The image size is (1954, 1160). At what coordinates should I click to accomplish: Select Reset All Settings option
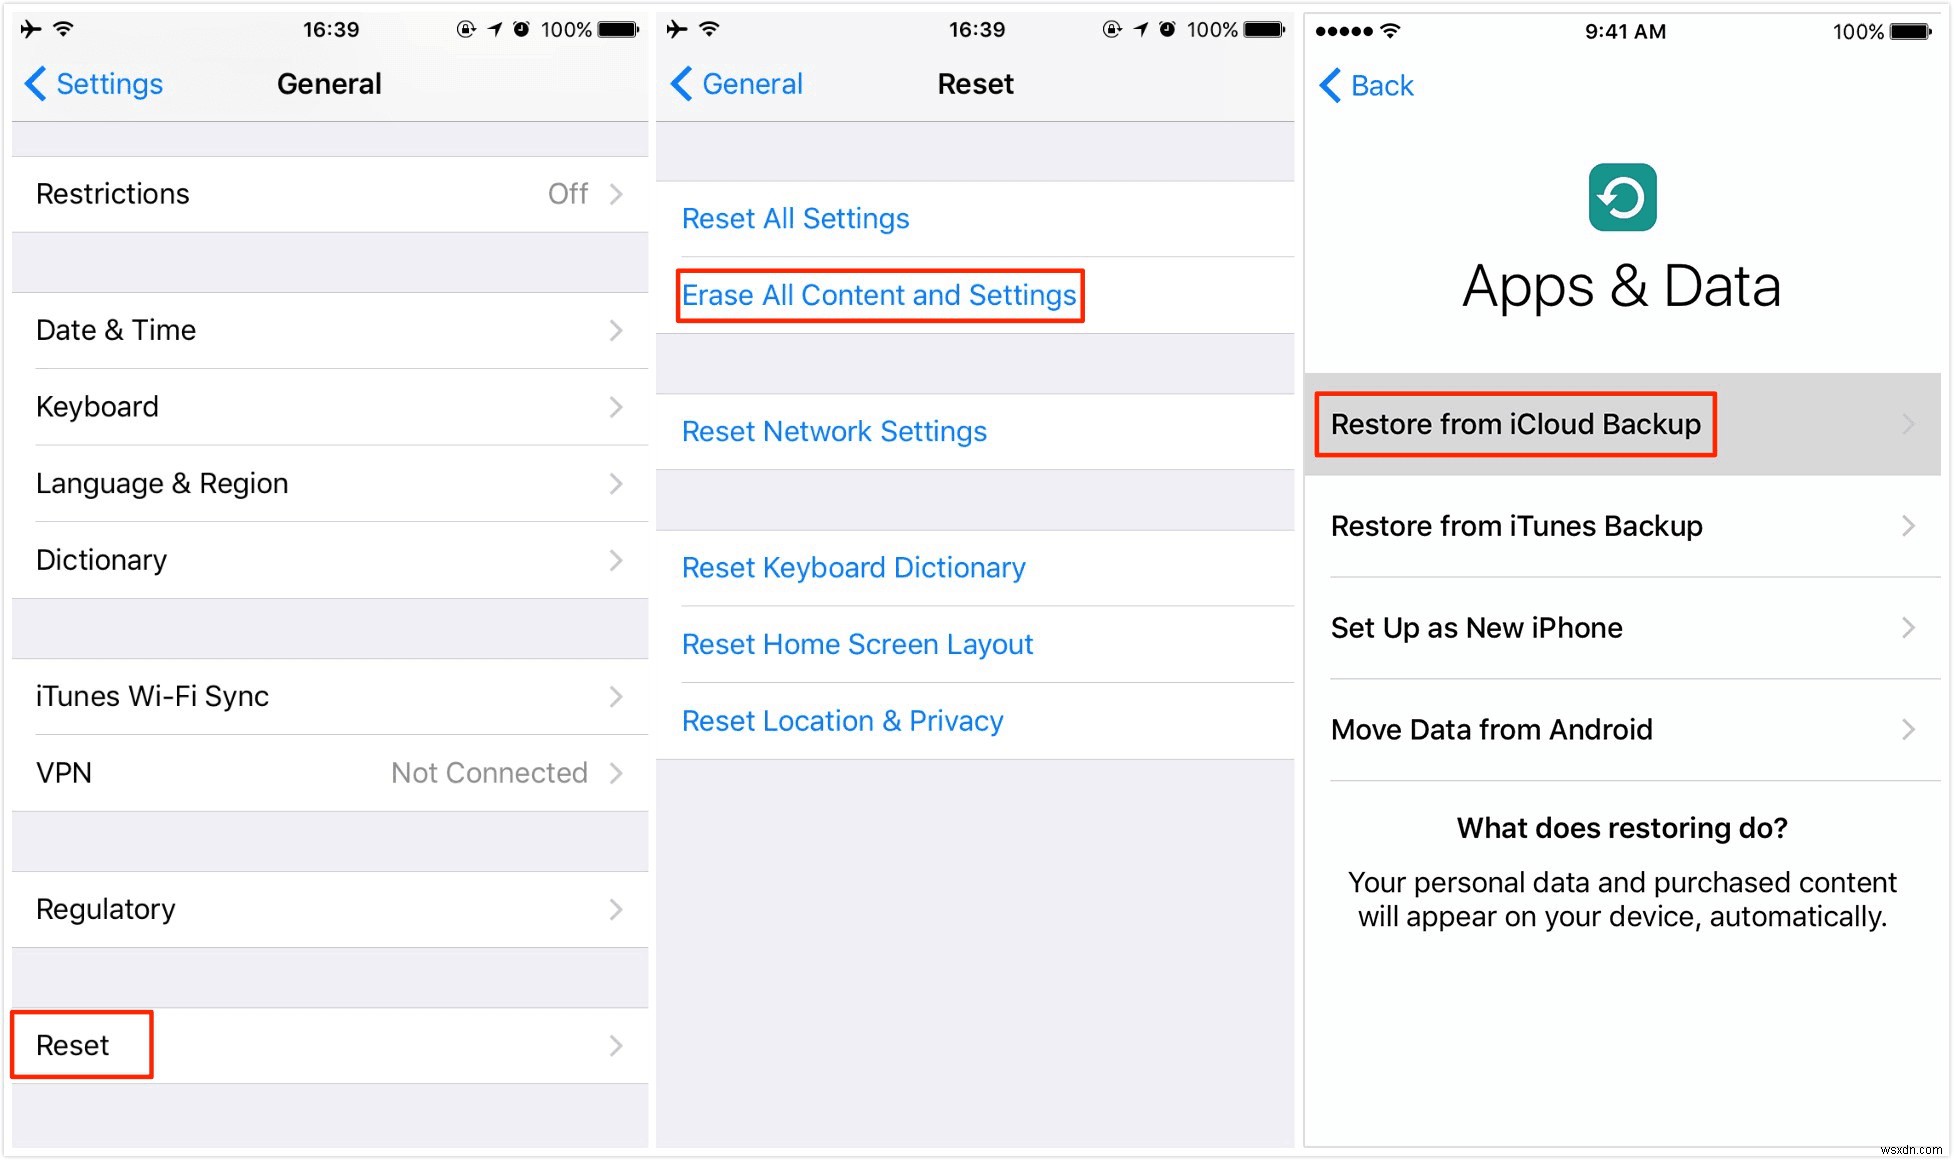click(795, 218)
